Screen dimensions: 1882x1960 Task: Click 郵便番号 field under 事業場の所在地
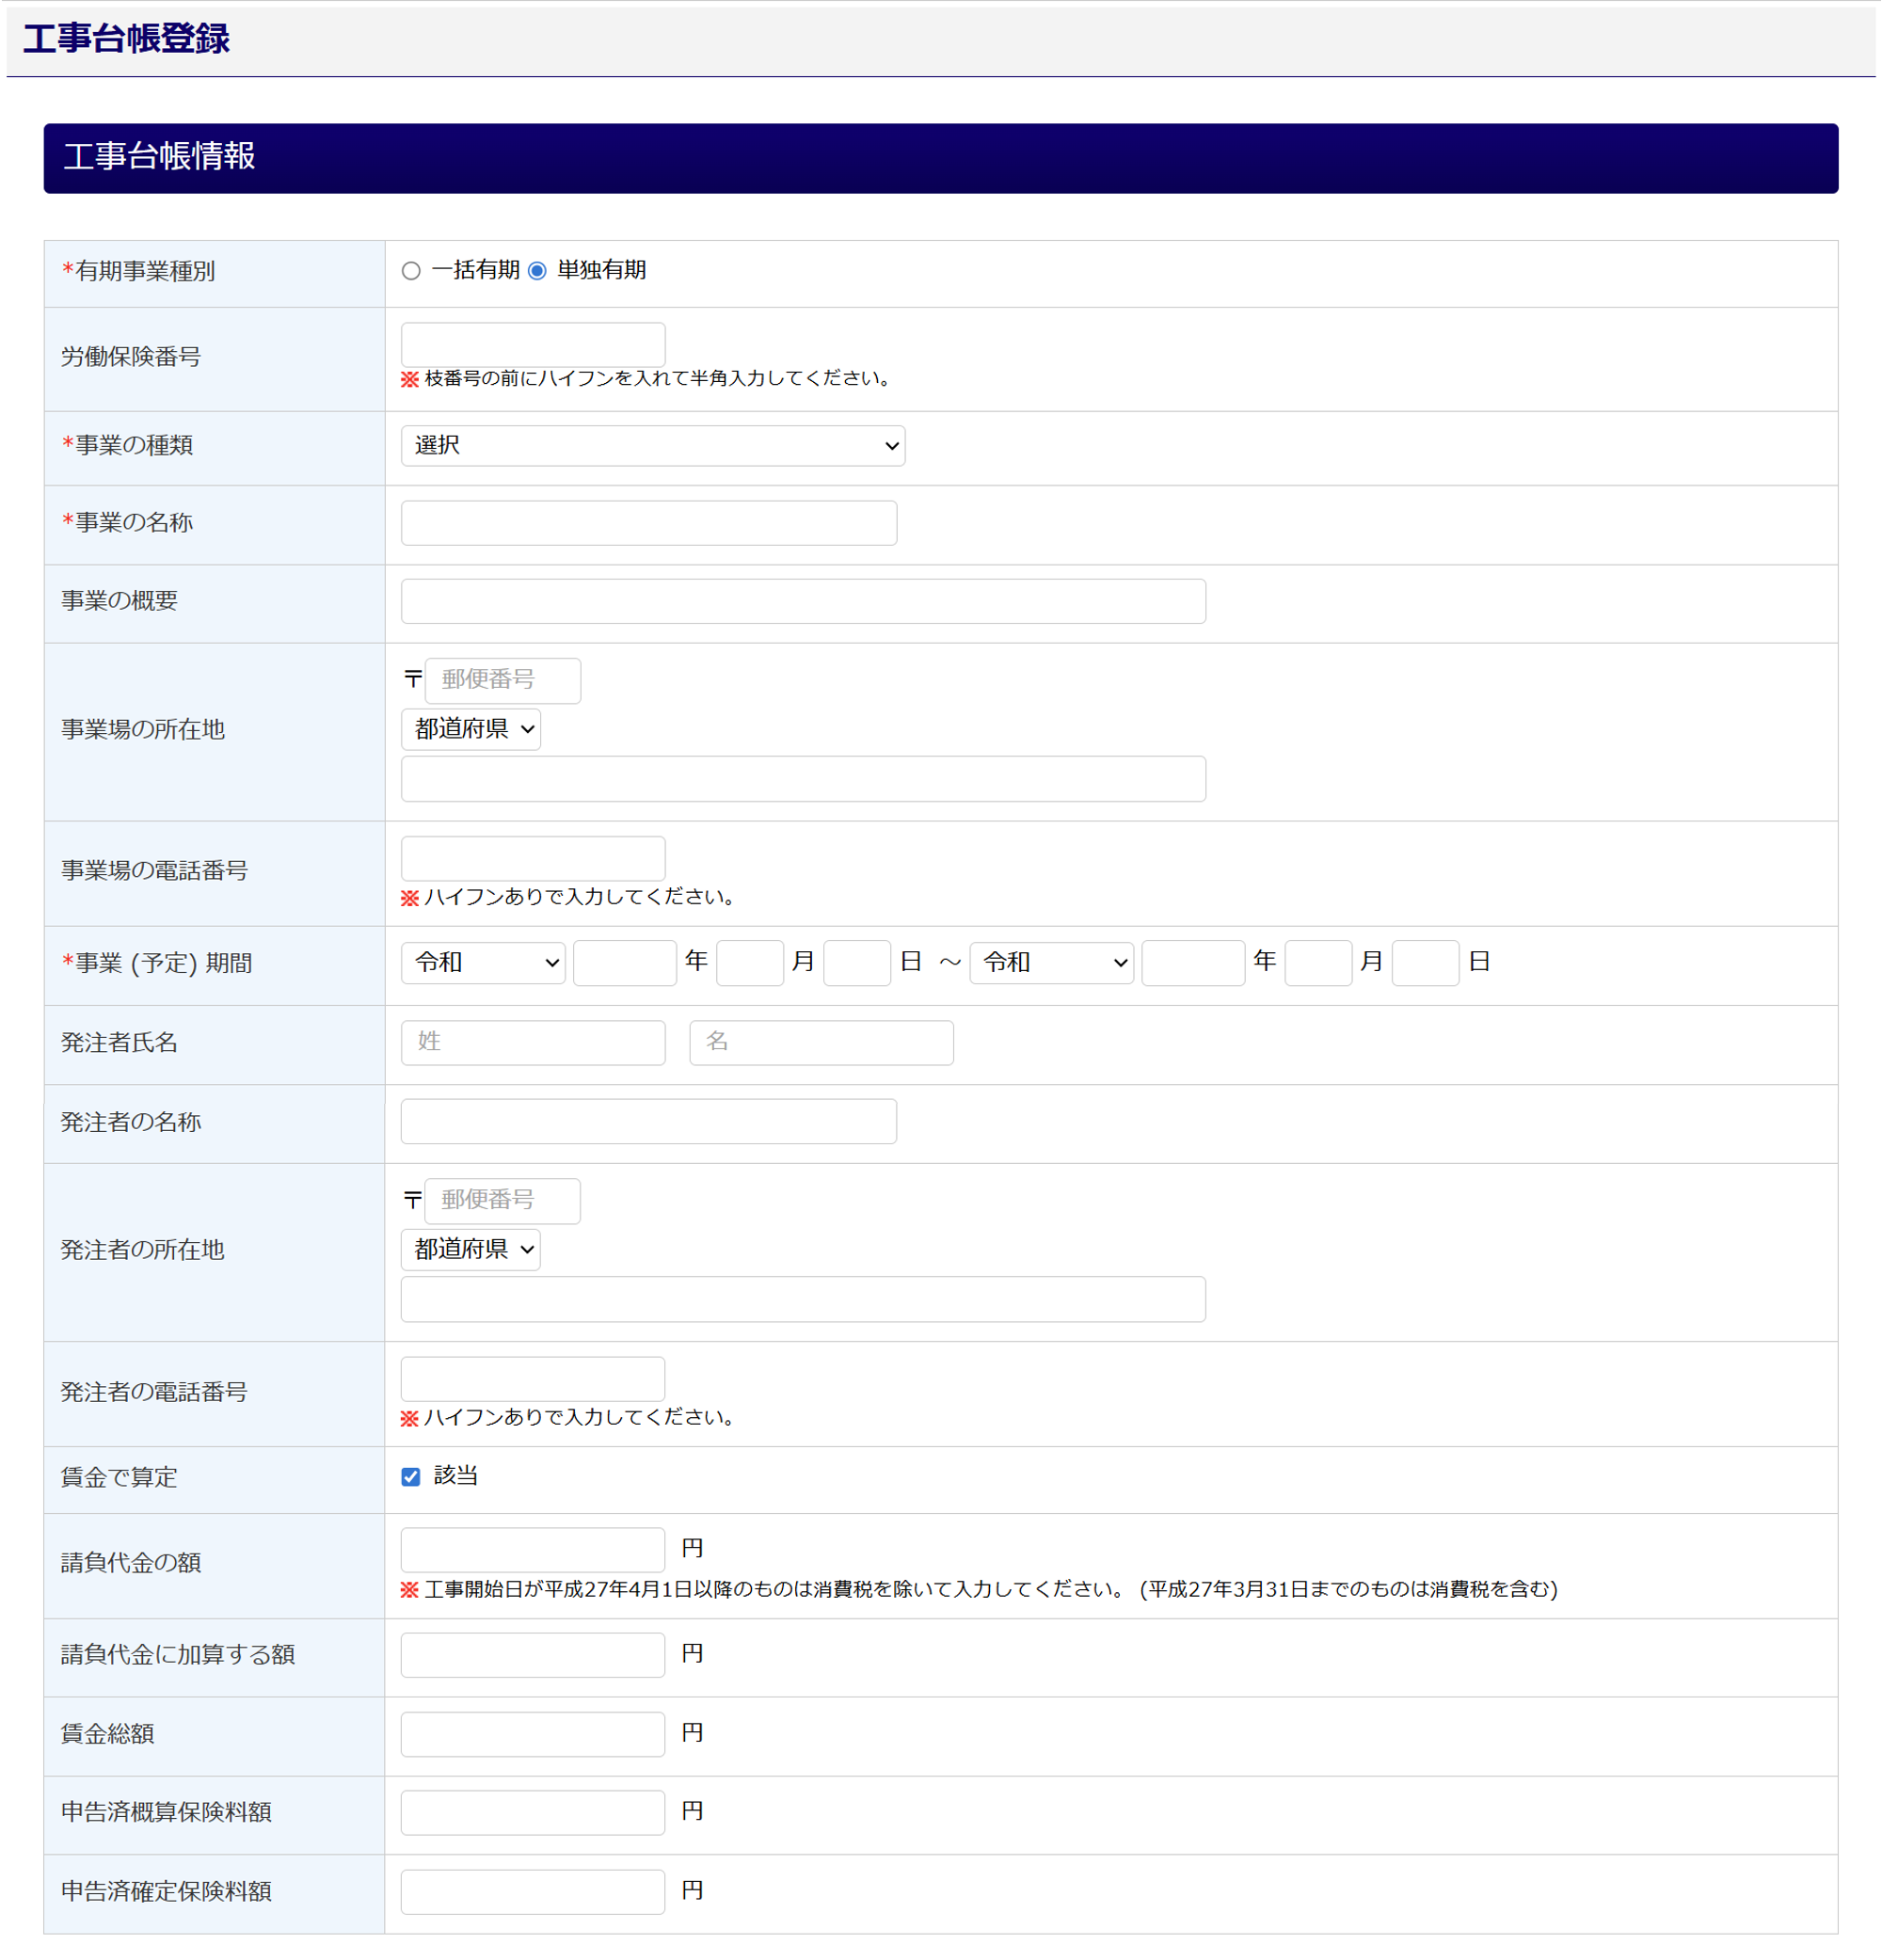pos(503,681)
